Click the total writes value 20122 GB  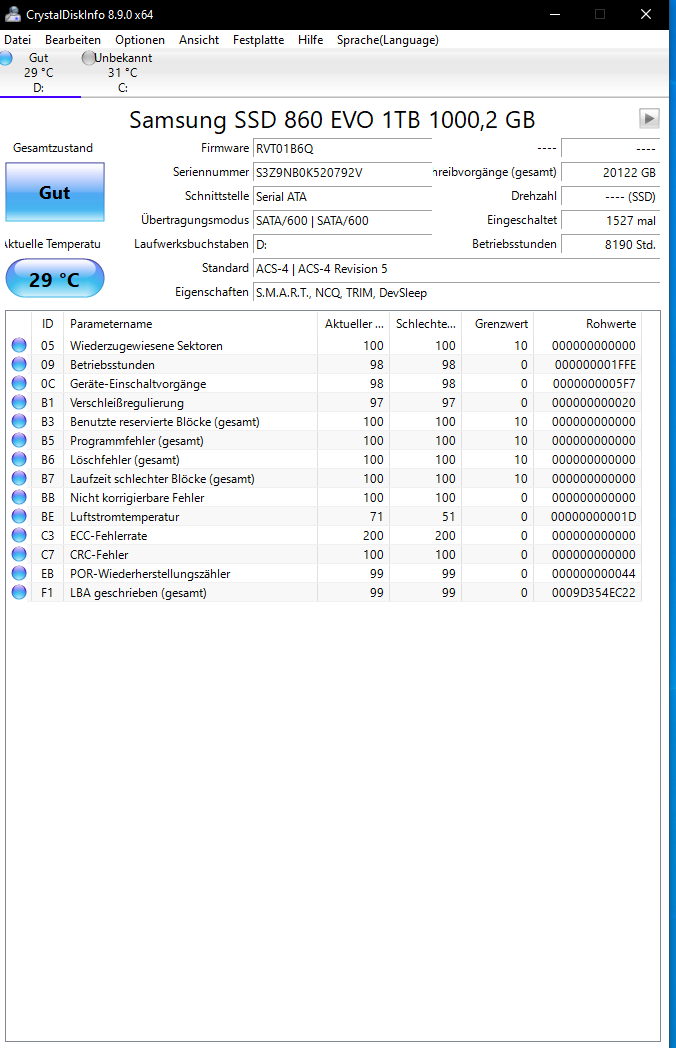point(610,172)
